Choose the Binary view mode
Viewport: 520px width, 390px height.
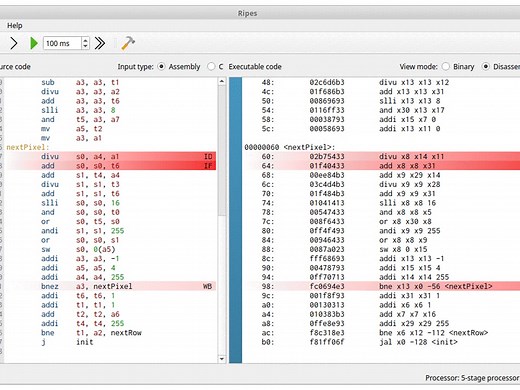446,67
